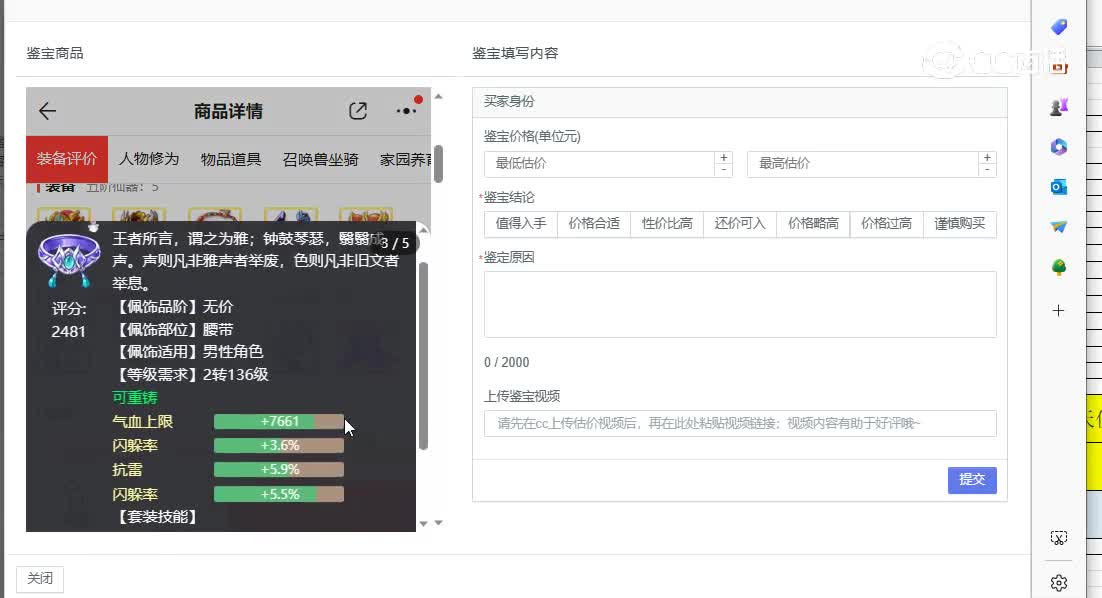
Task: Click the 评分 2481 score text
Action: [x=68, y=320]
